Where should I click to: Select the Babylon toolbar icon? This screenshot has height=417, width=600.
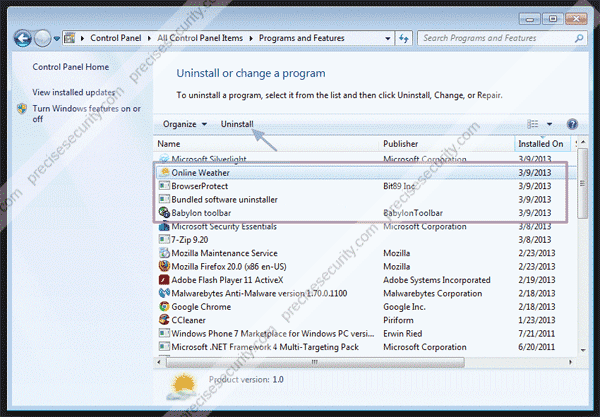165,212
